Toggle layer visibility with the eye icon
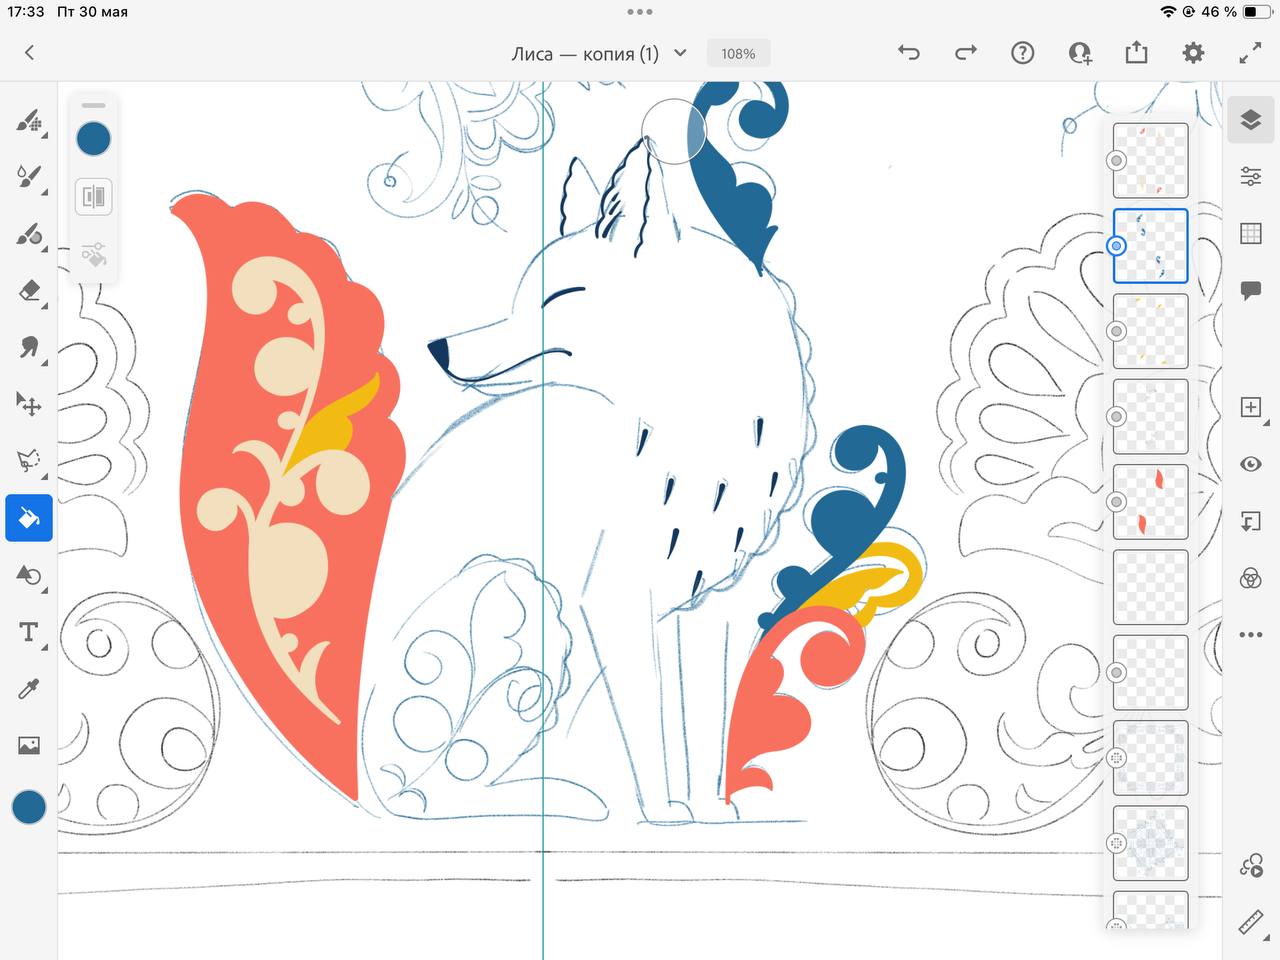The width and height of the screenshot is (1280, 960). pos(1250,464)
